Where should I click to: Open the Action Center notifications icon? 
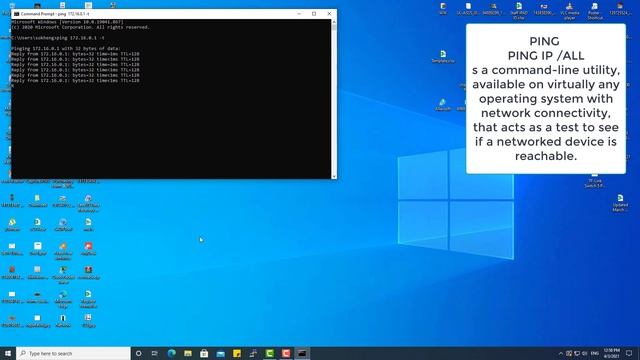click(629, 353)
